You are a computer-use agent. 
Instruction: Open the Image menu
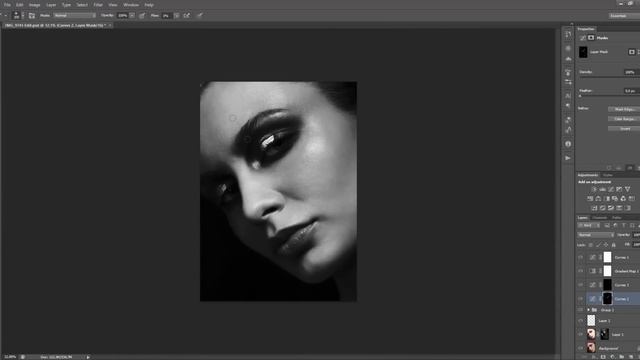35,5
